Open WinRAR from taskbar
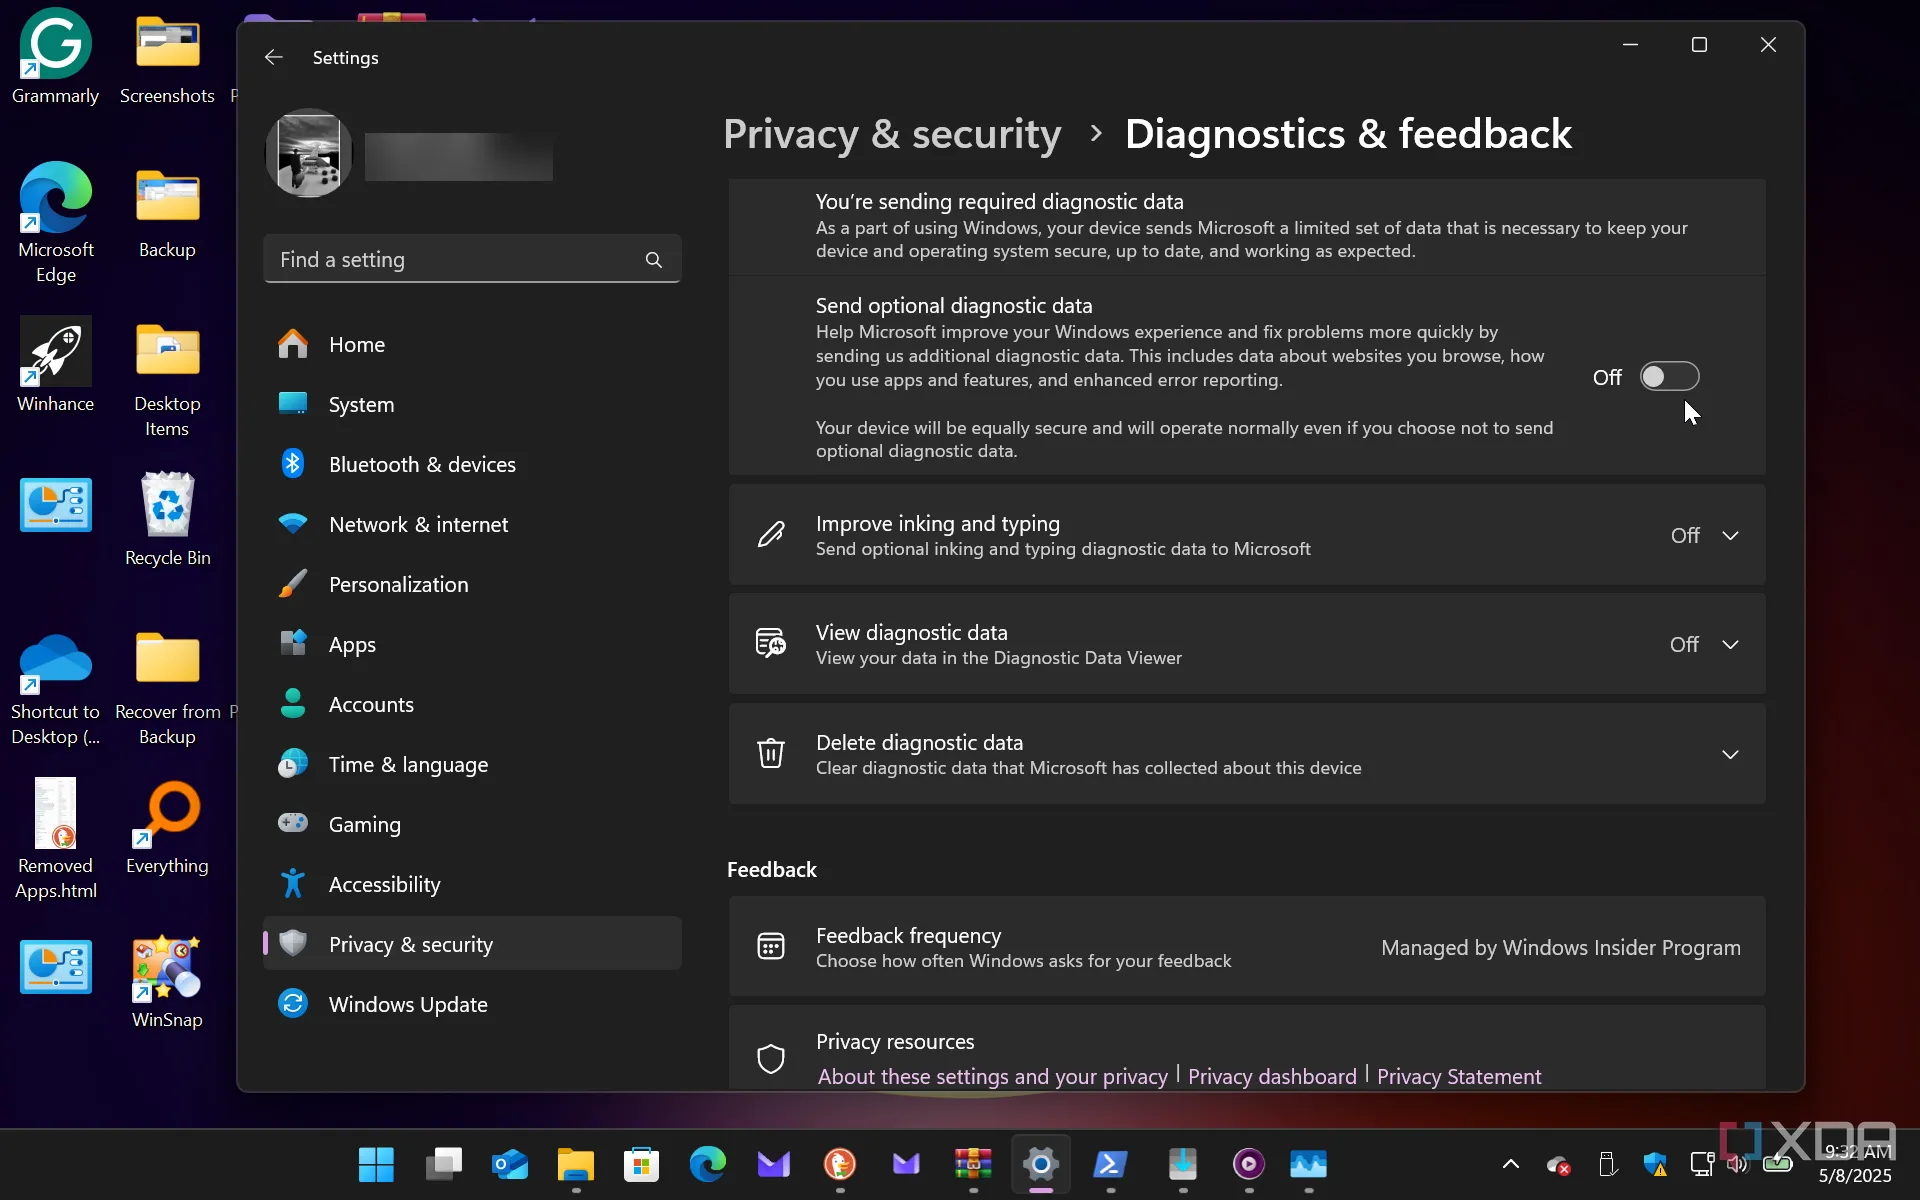The height and width of the screenshot is (1200, 1920). (973, 1164)
